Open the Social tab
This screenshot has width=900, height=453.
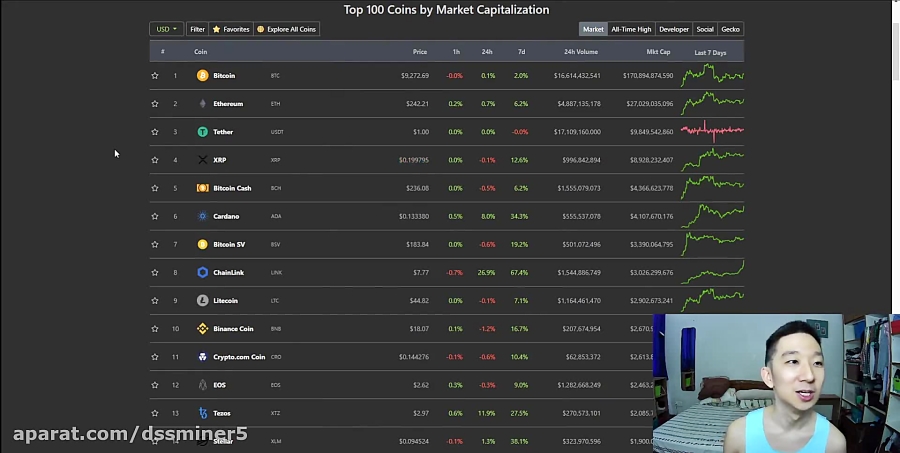pos(705,29)
